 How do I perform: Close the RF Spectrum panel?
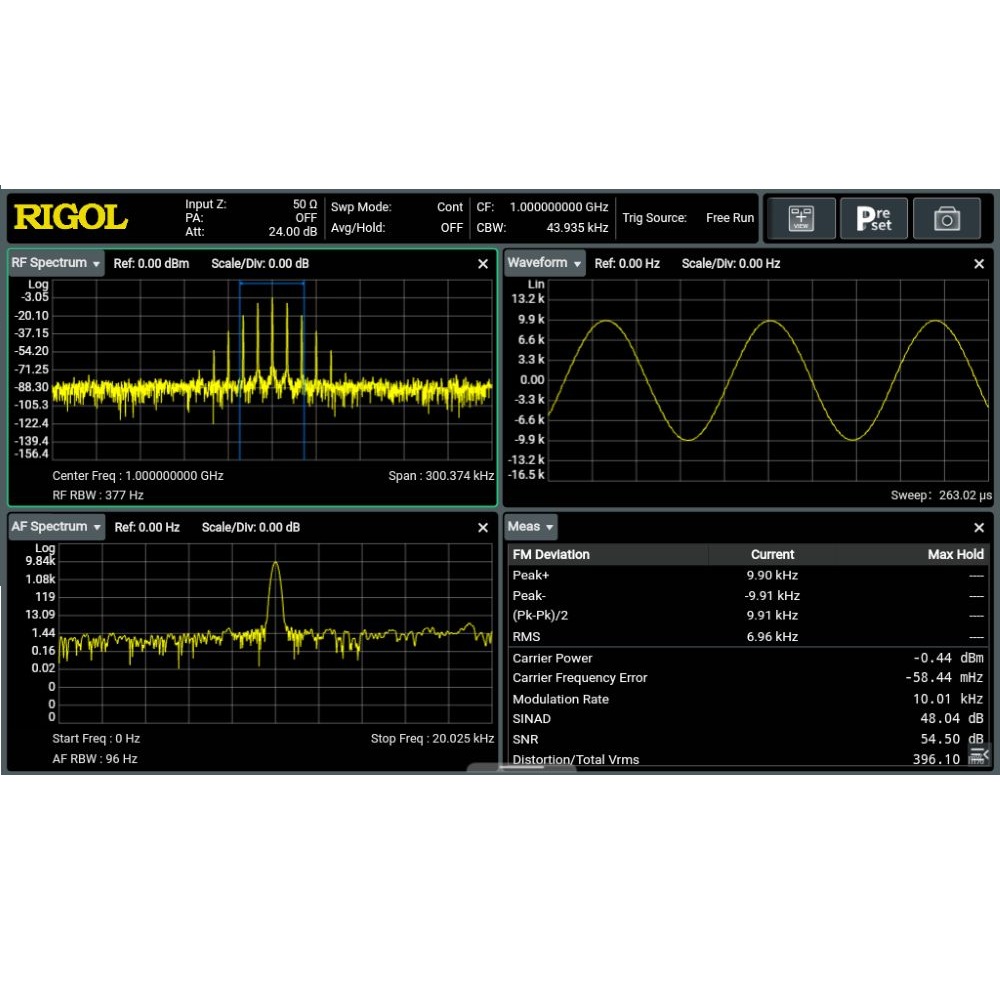pos(483,263)
